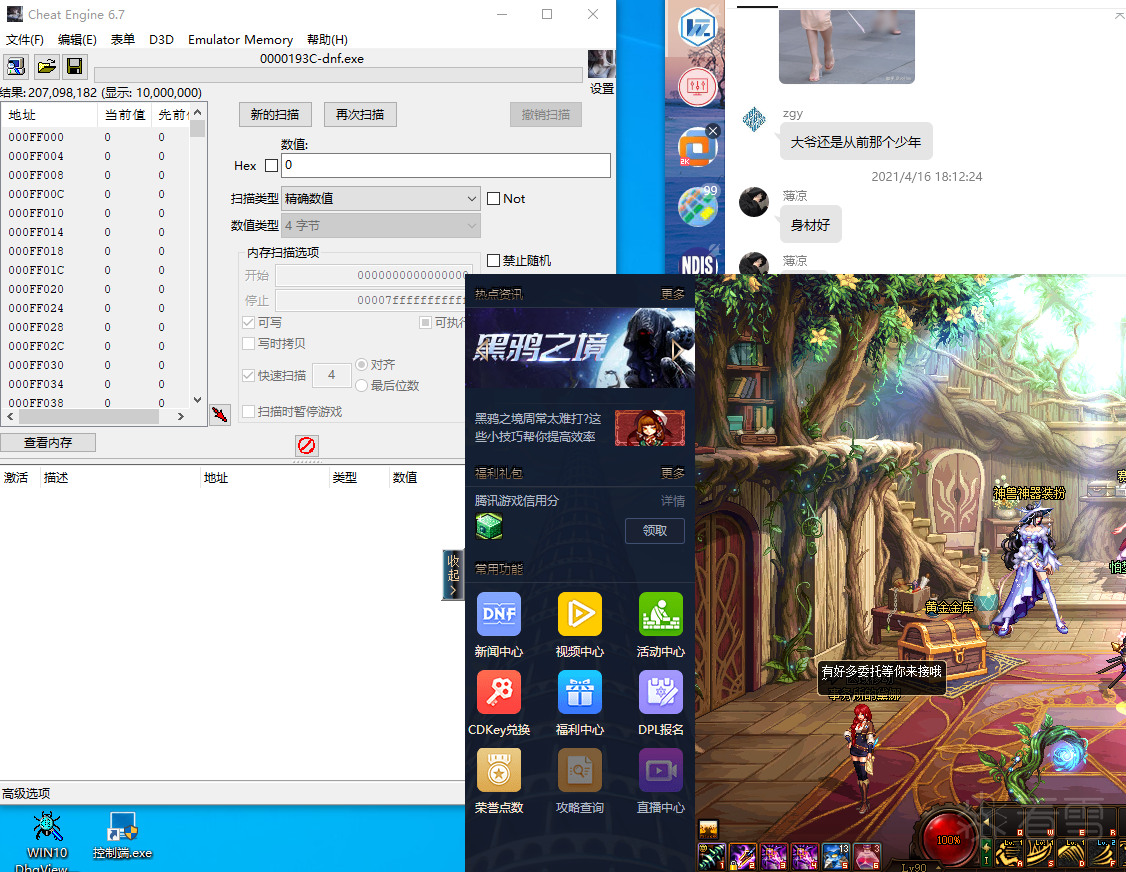Open the 编辑(E) menu

pyautogui.click(x=78, y=40)
